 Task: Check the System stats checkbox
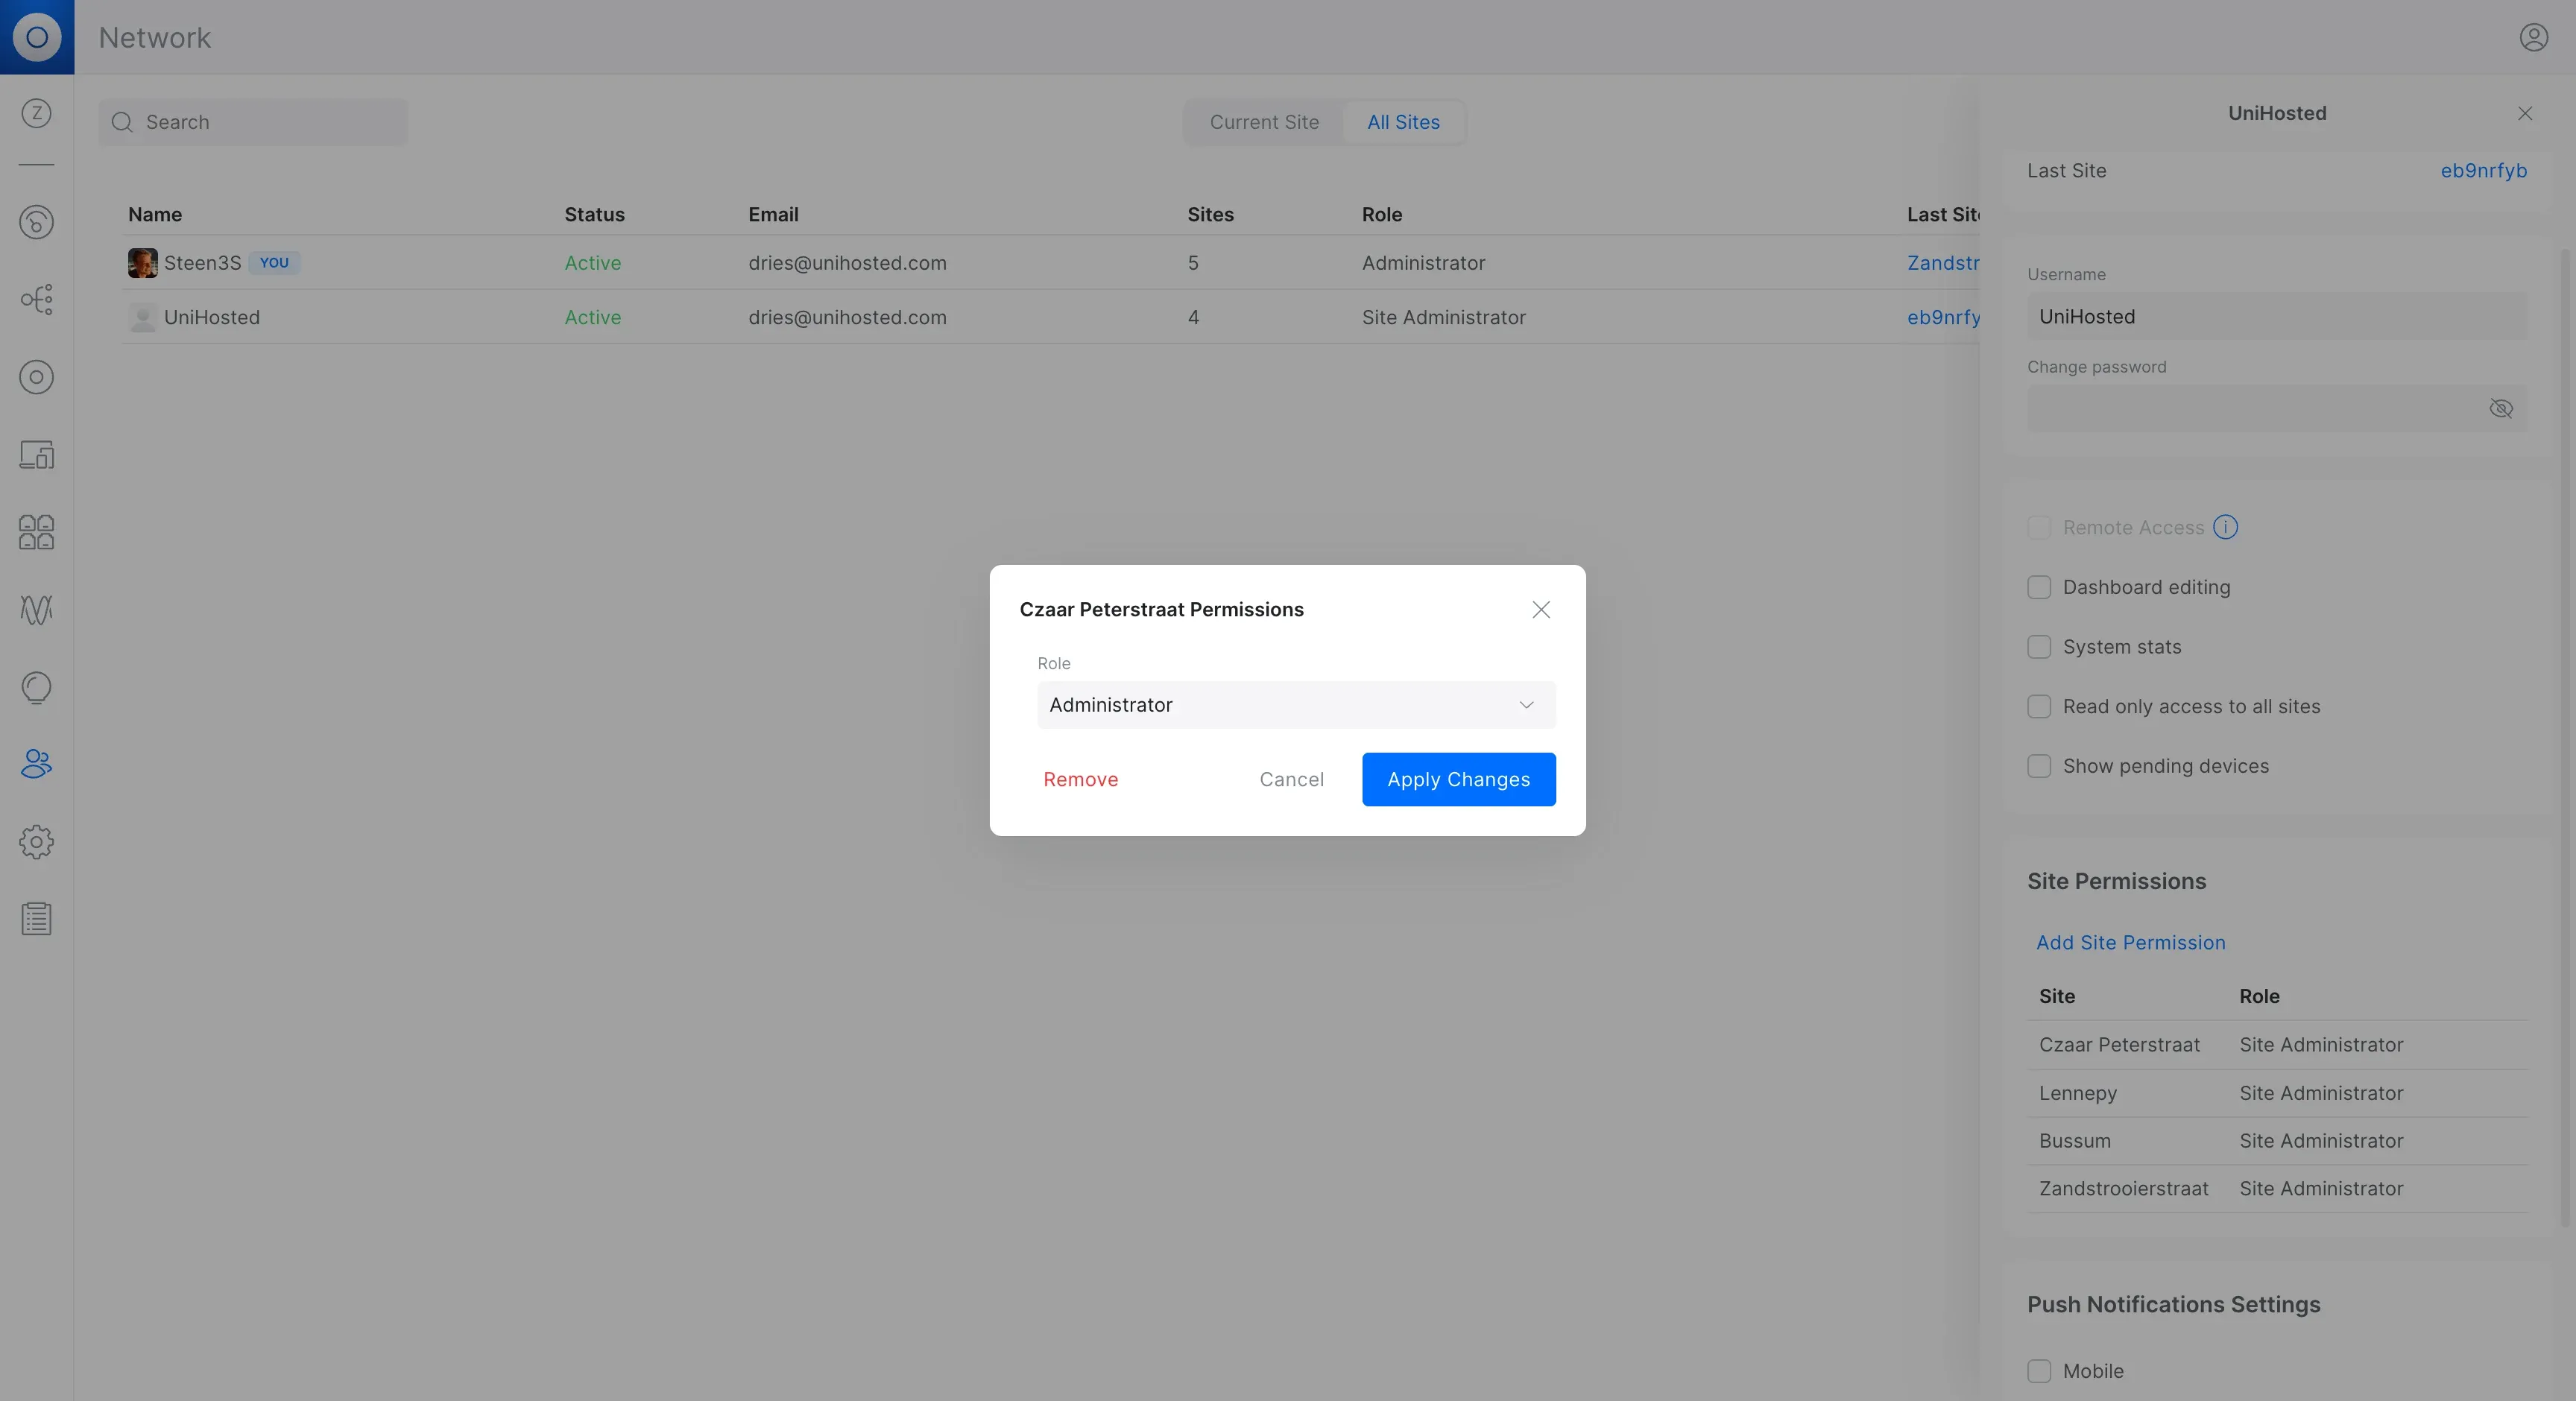[x=2039, y=647]
